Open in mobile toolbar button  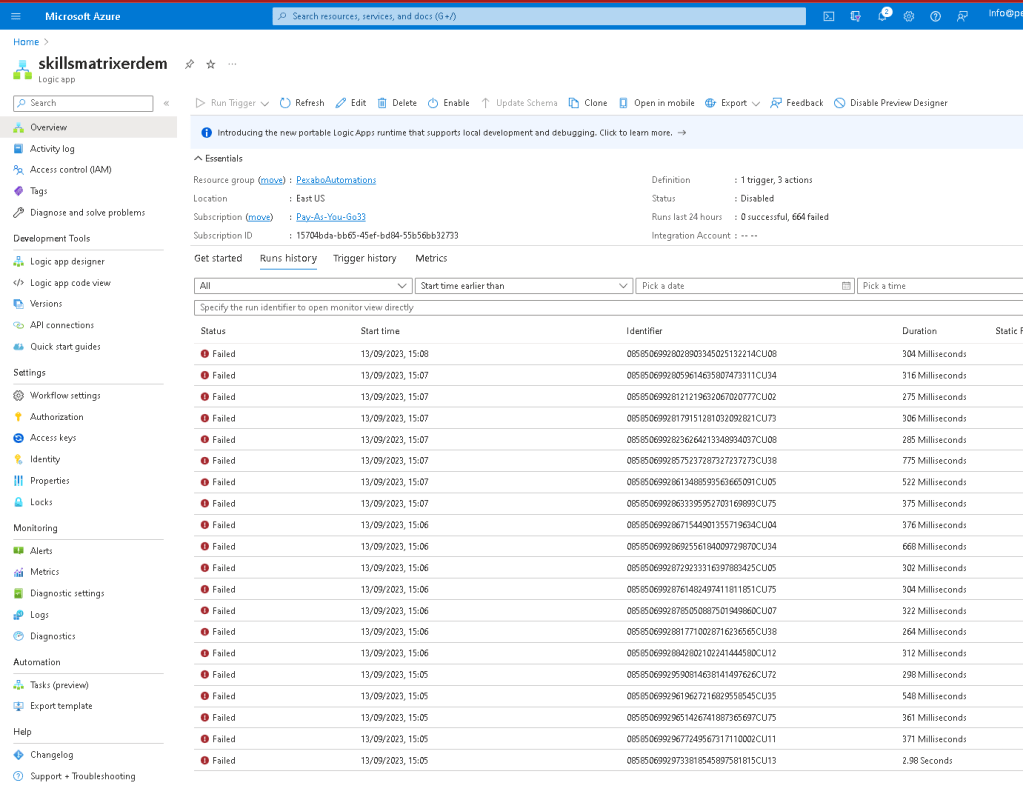(x=656, y=103)
